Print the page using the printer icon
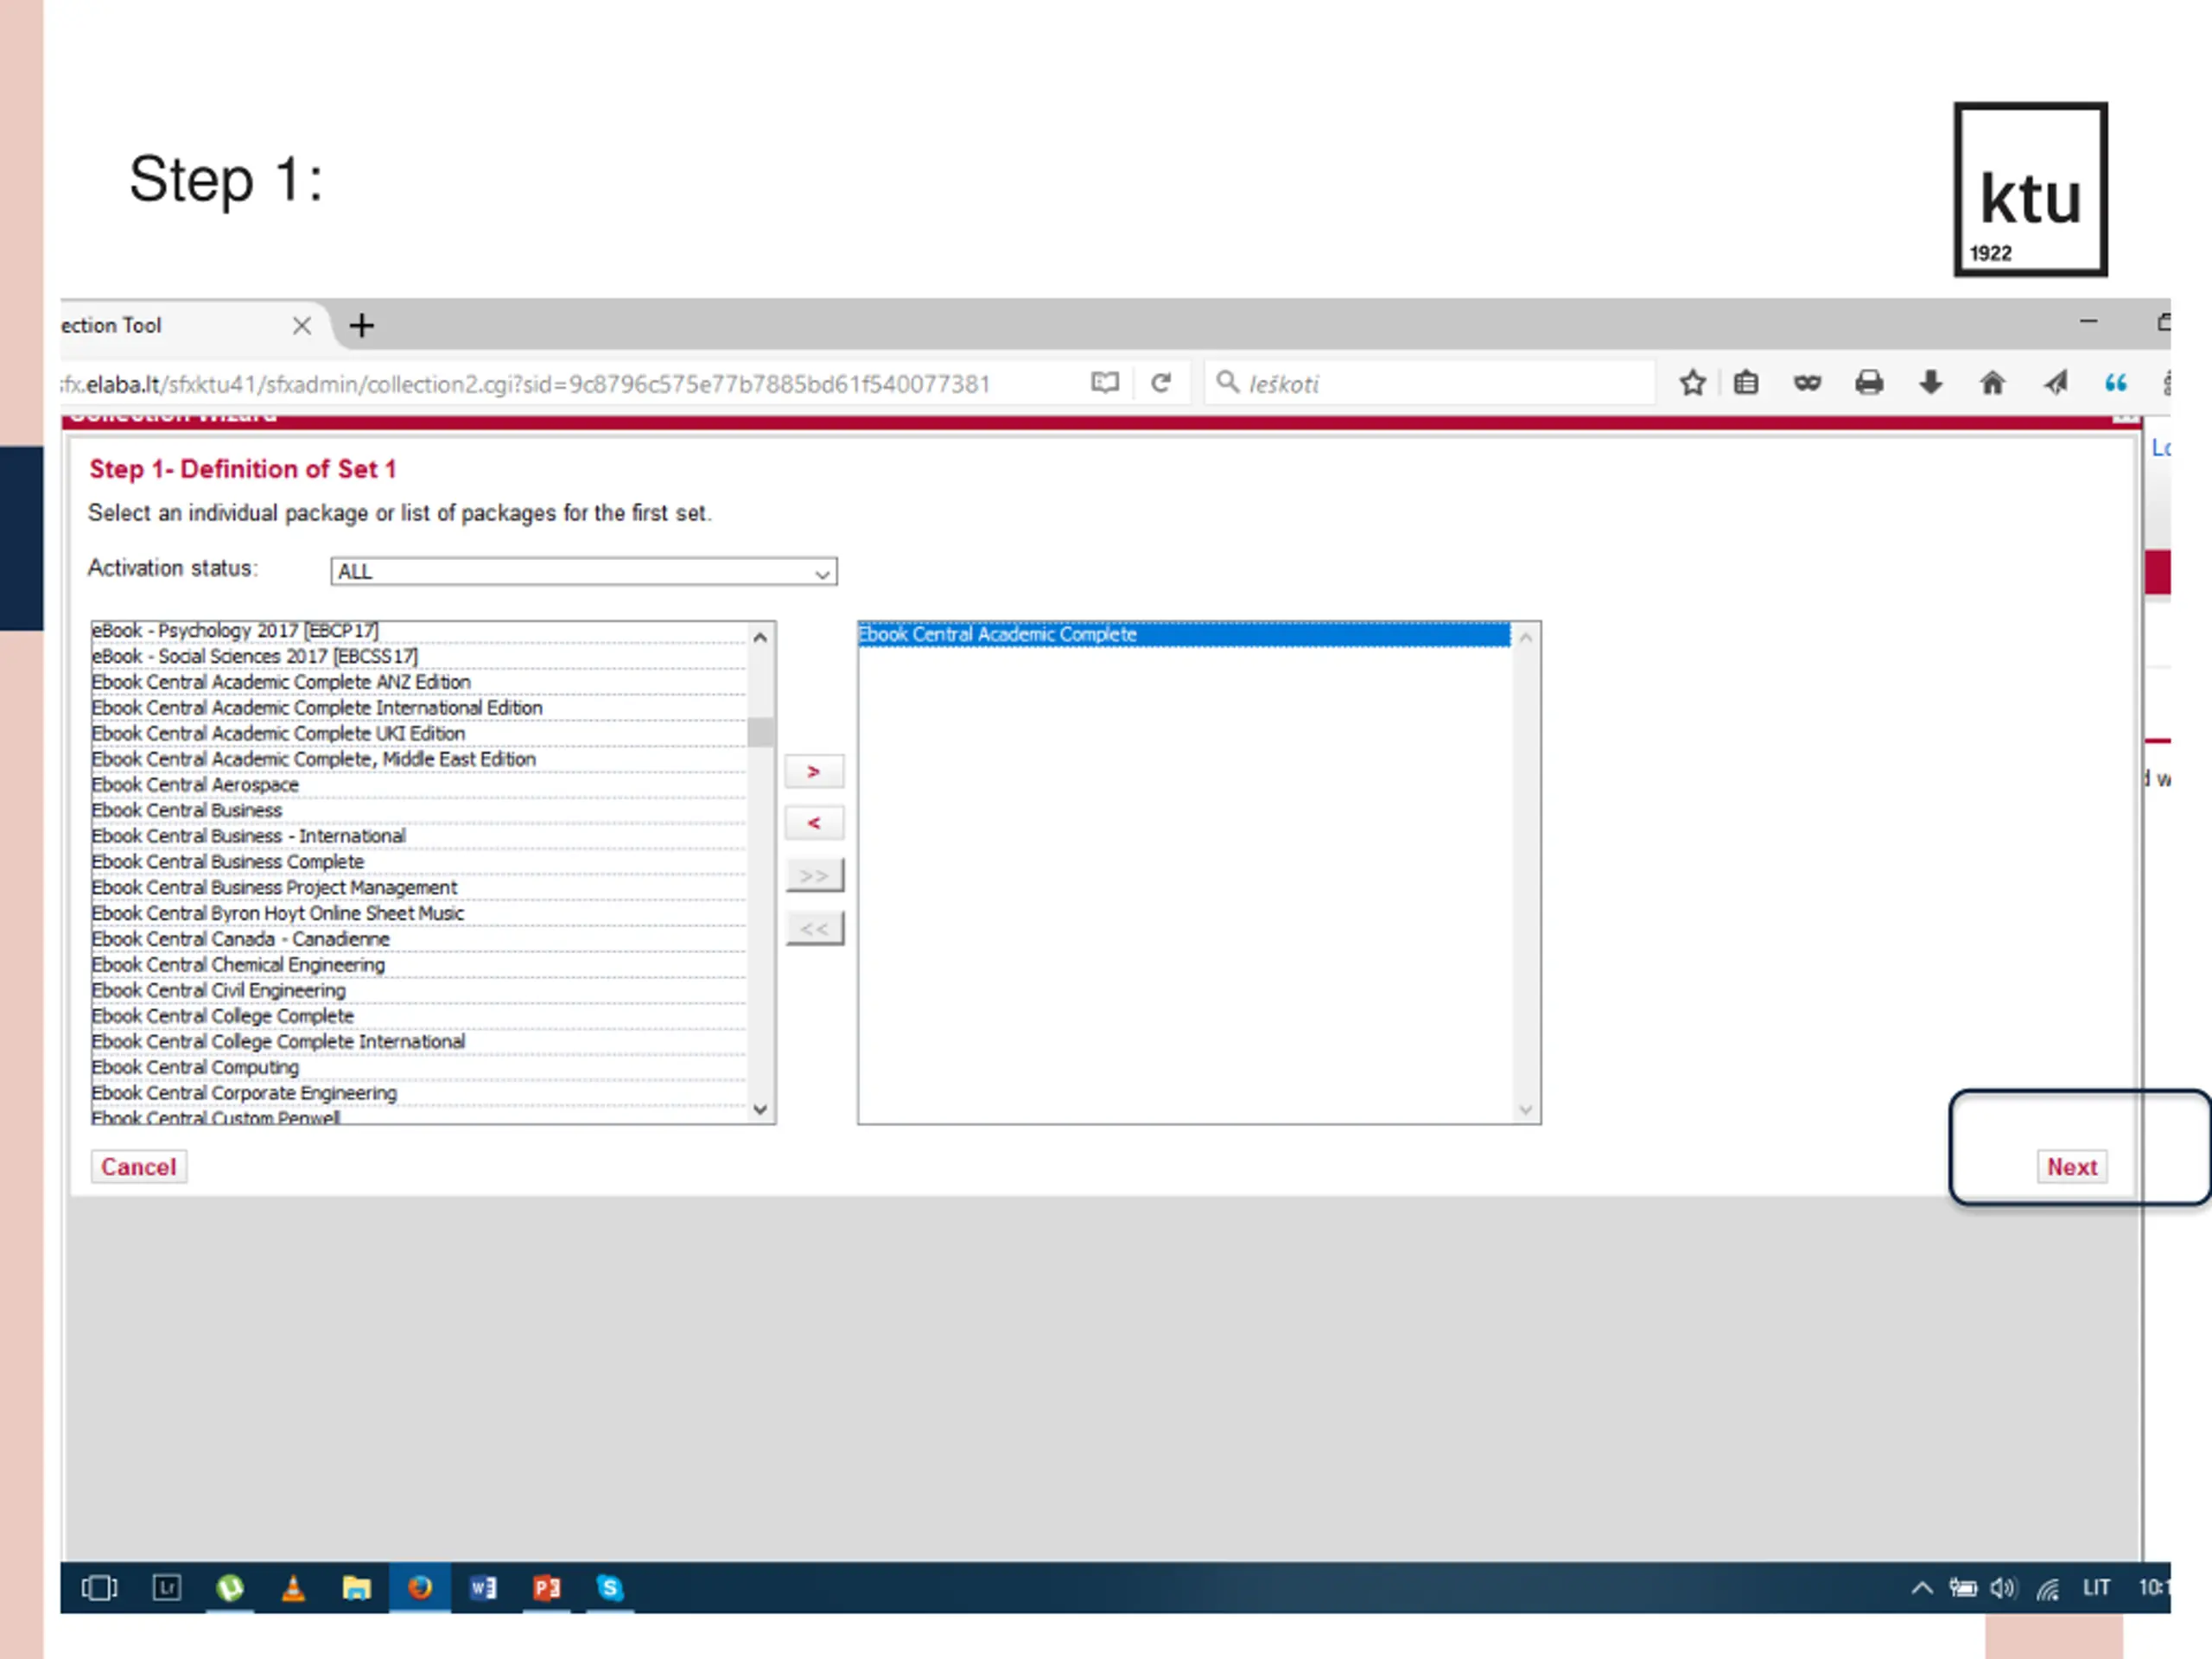2212x1659 pixels. tap(1869, 383)
